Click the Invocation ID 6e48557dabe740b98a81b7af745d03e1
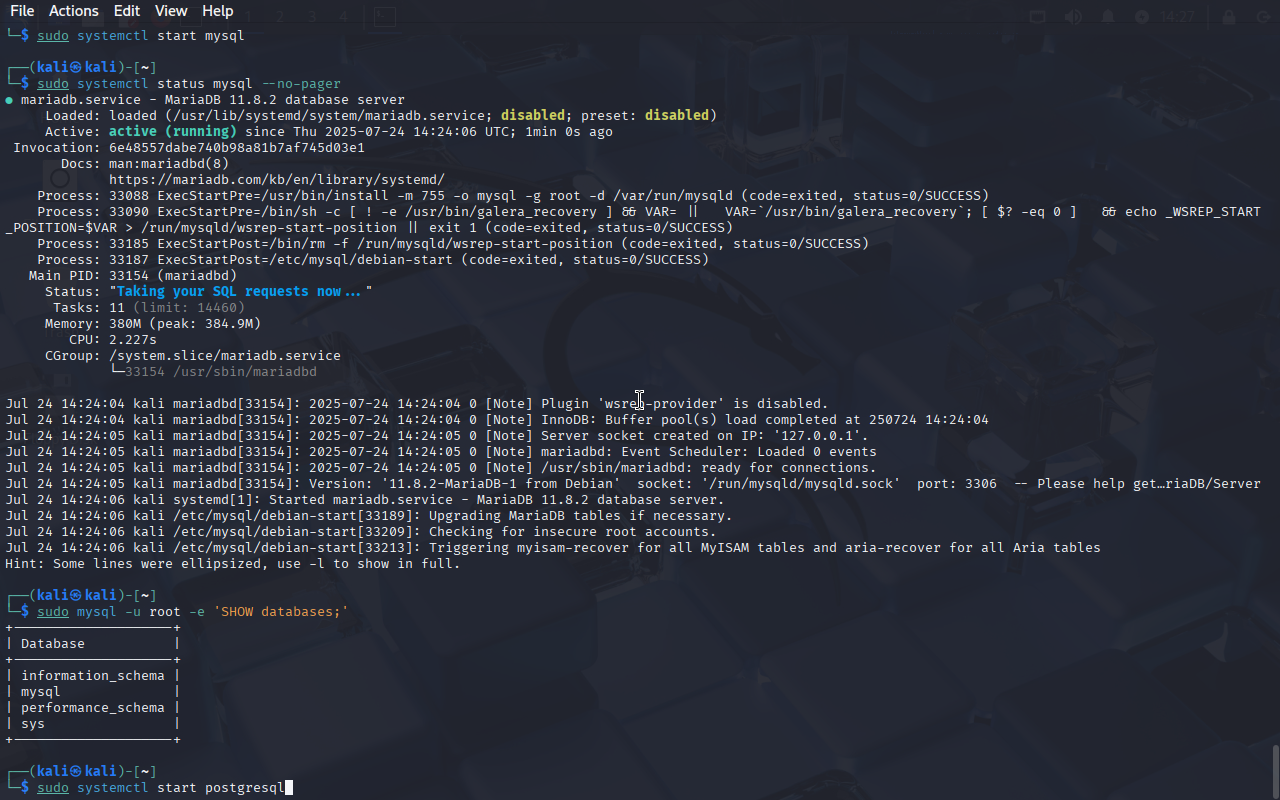1280x800 pixels. click(x=237, y=148)
